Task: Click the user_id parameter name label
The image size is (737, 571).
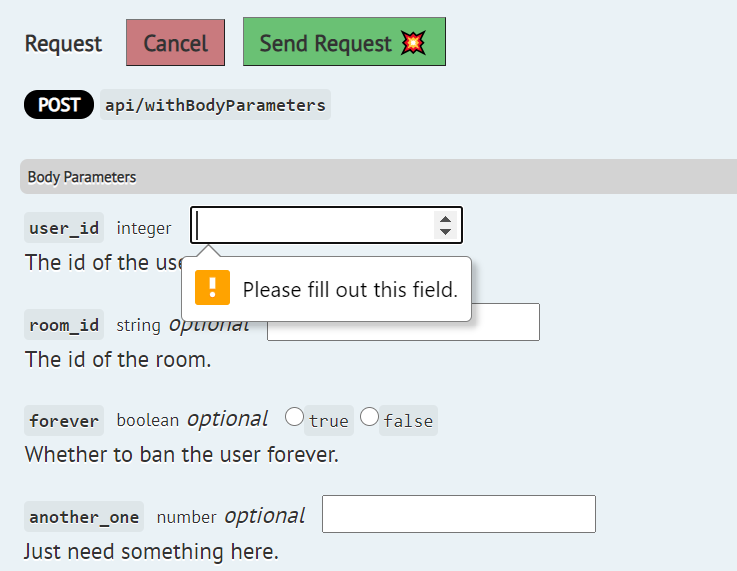Action: [64, 228]
